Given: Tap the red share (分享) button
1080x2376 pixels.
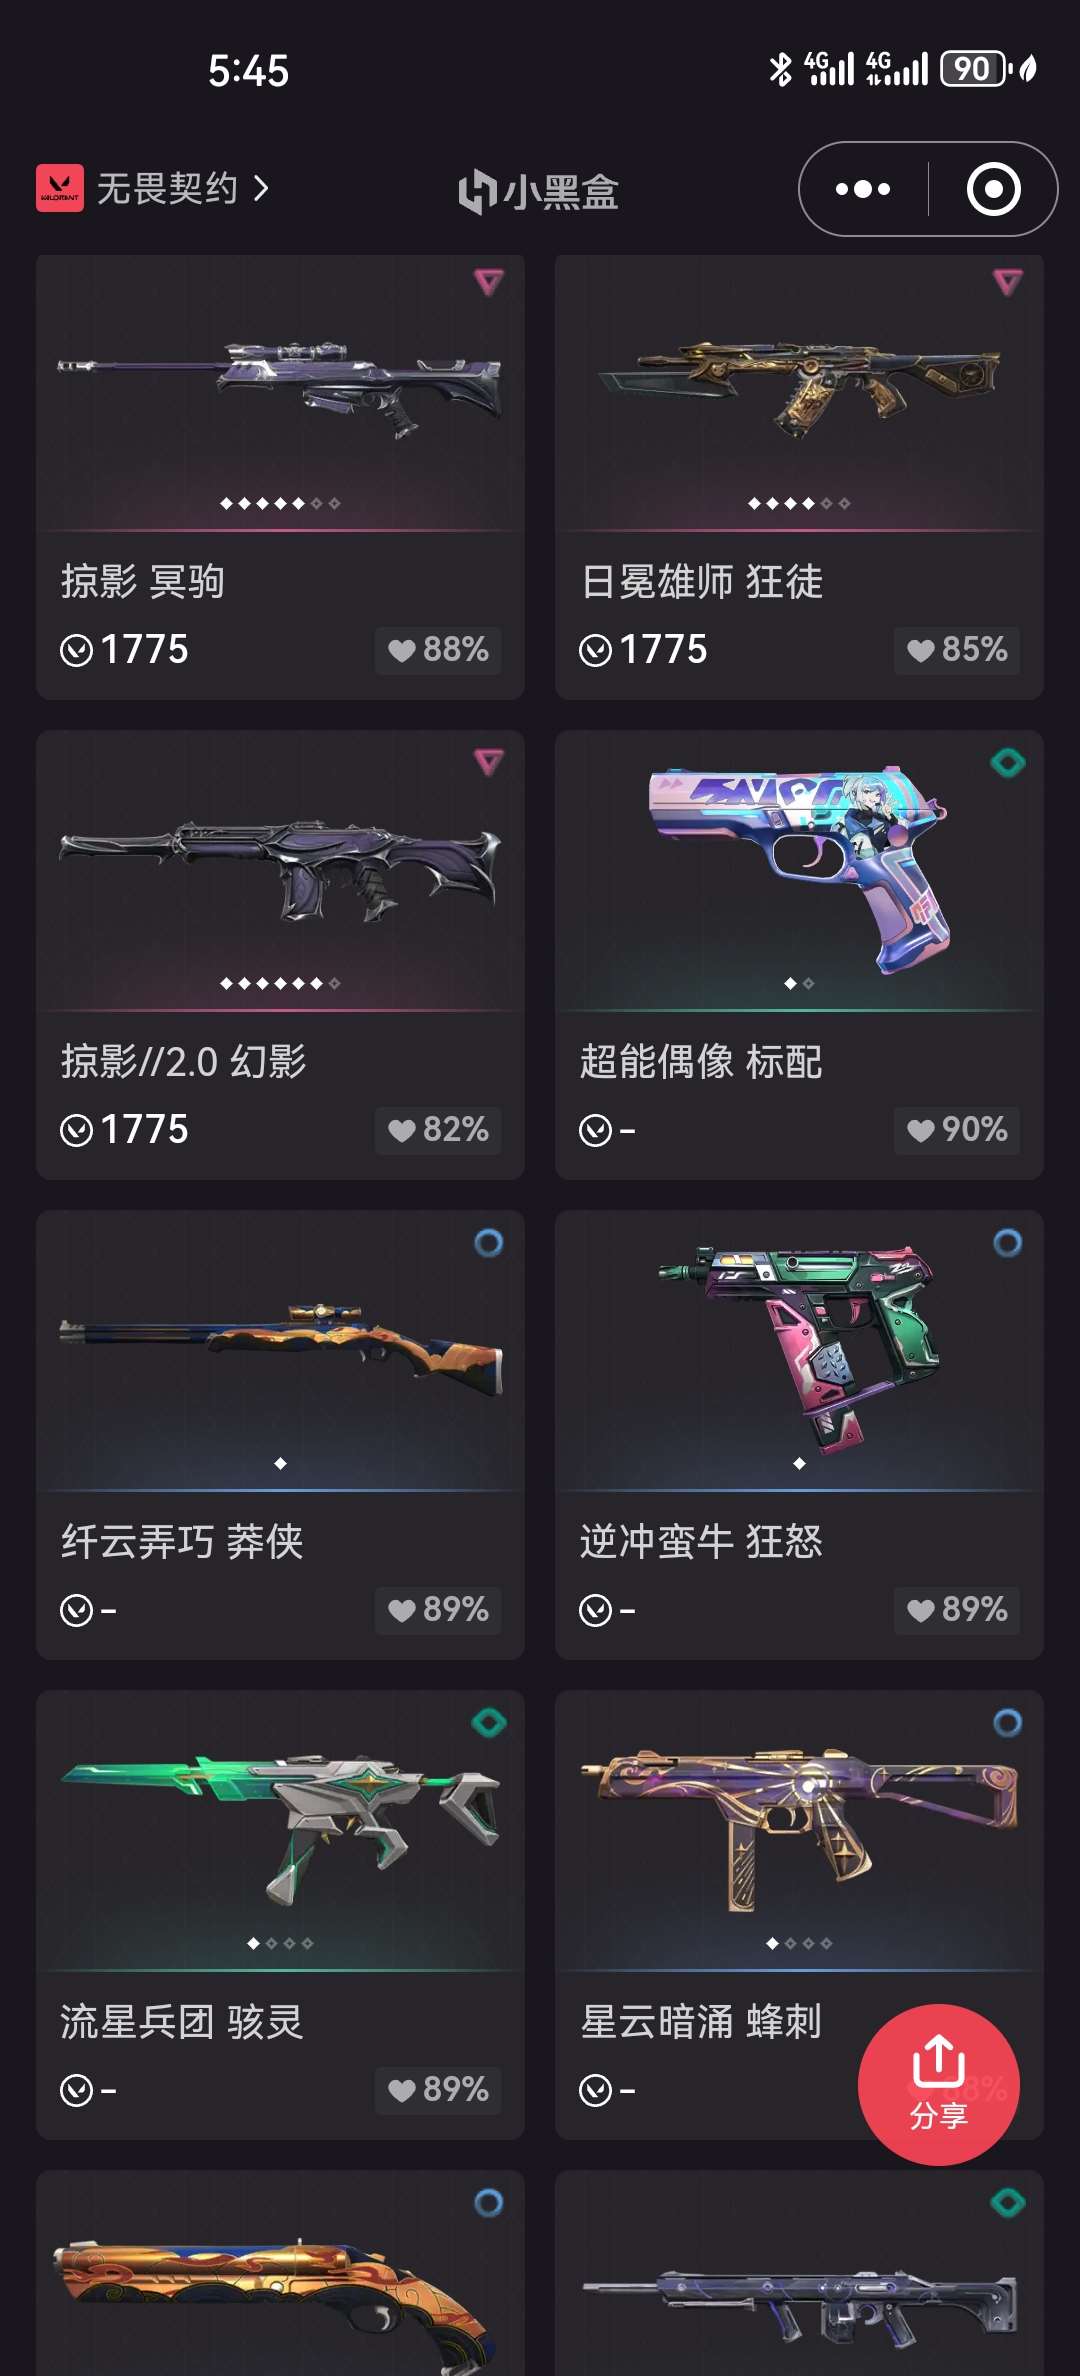Looking at the screenshot, I should point(938,2085).
